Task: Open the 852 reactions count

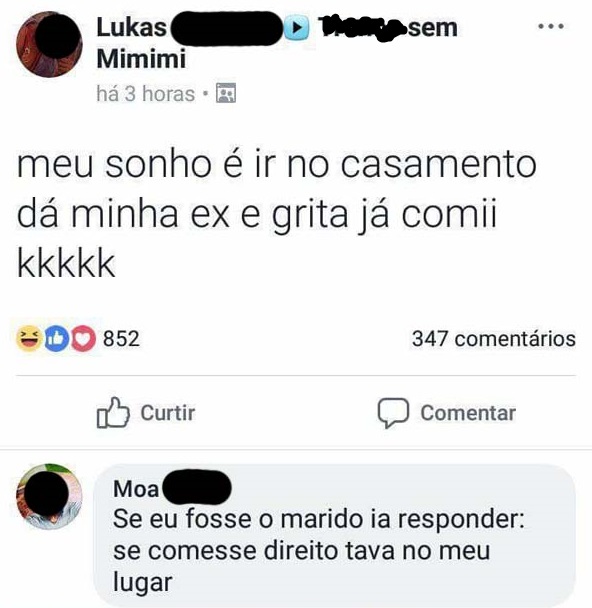Action: [x=121, y=339]
